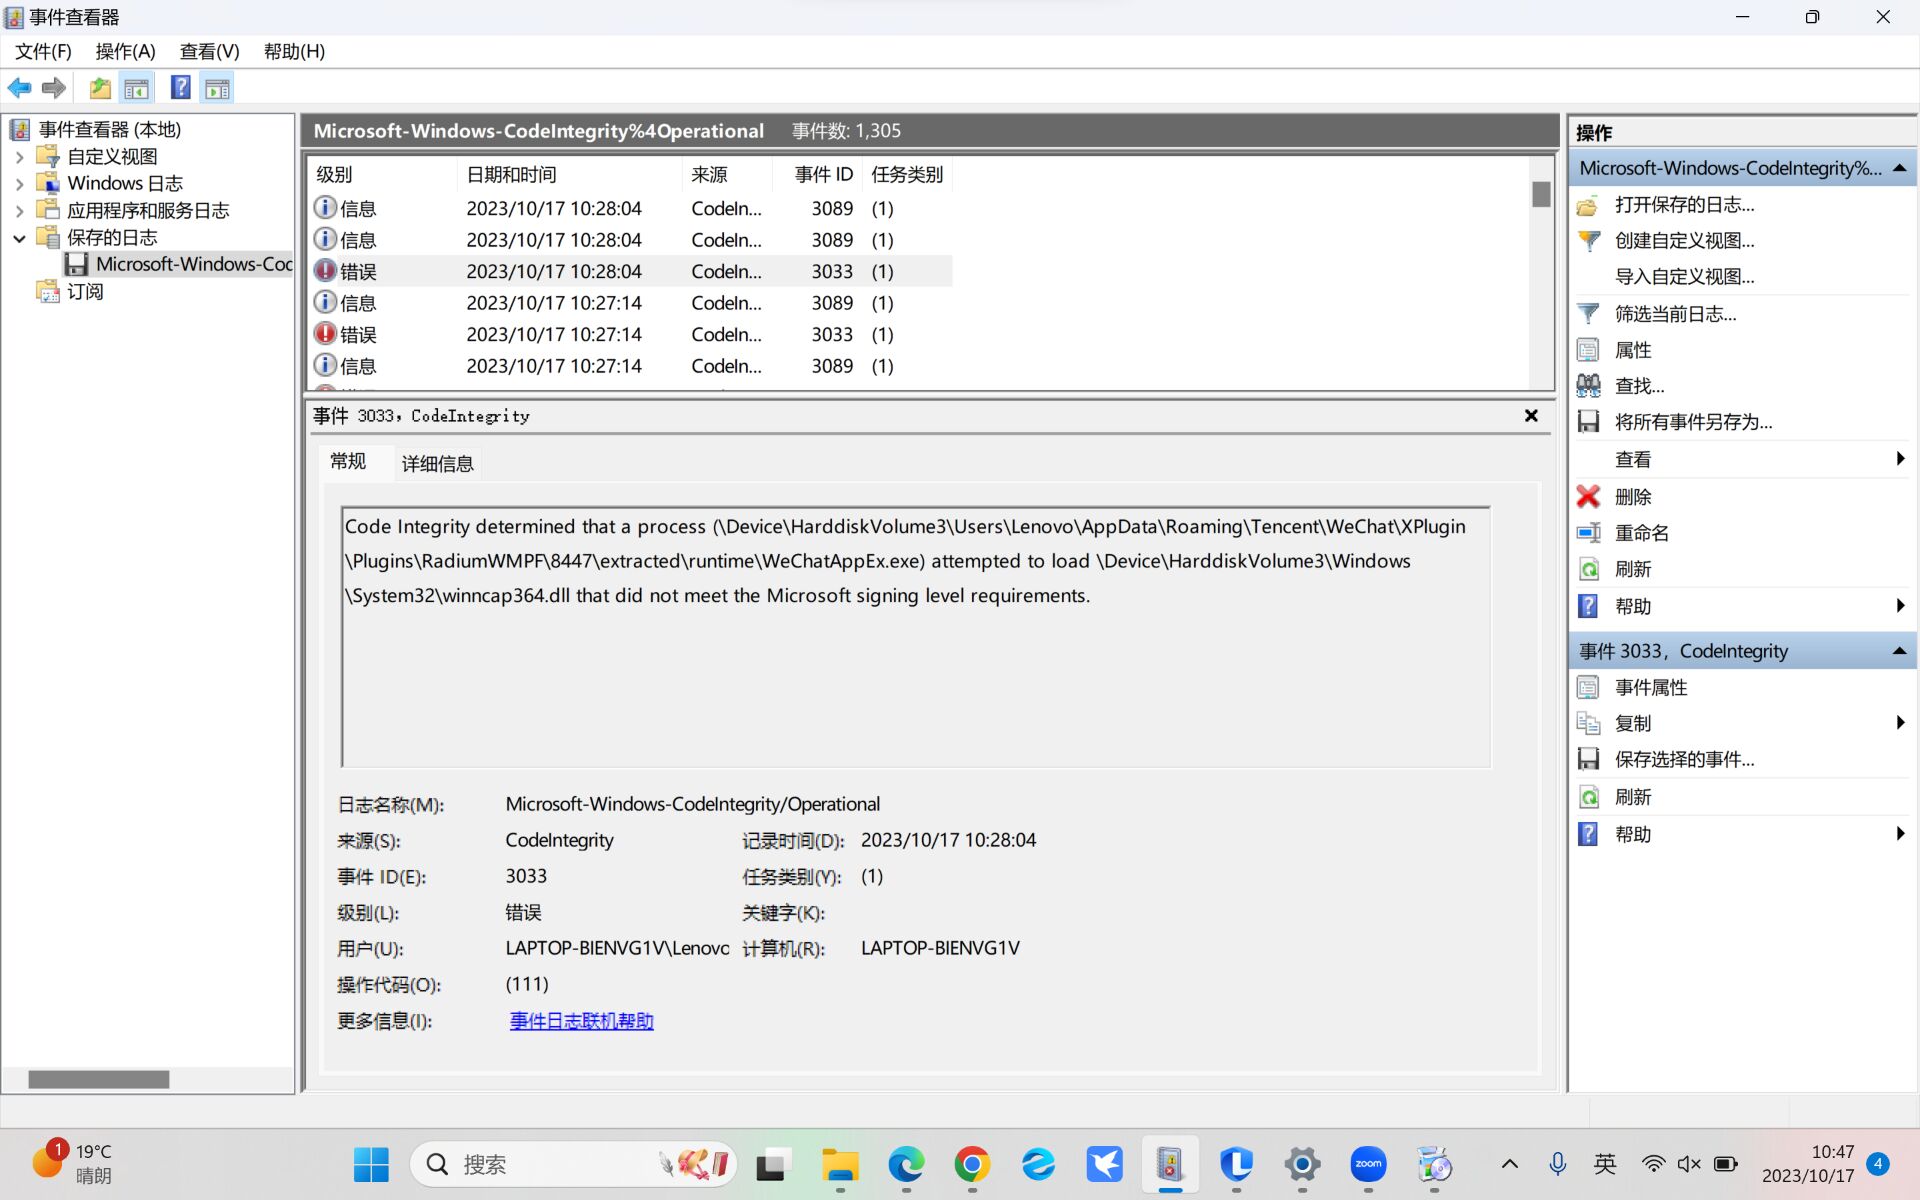Click the event list vertical scrollbar thumb

pos(1541,194)
